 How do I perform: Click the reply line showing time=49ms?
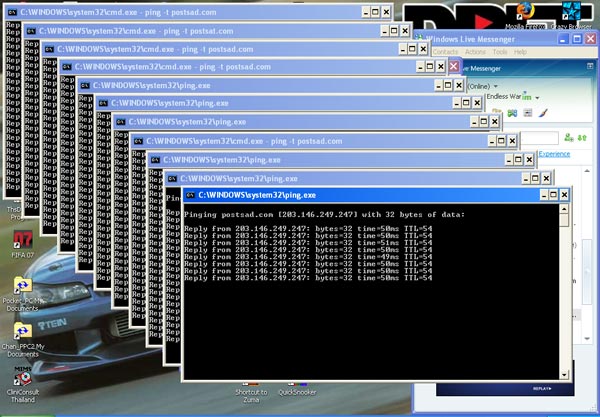308,257
